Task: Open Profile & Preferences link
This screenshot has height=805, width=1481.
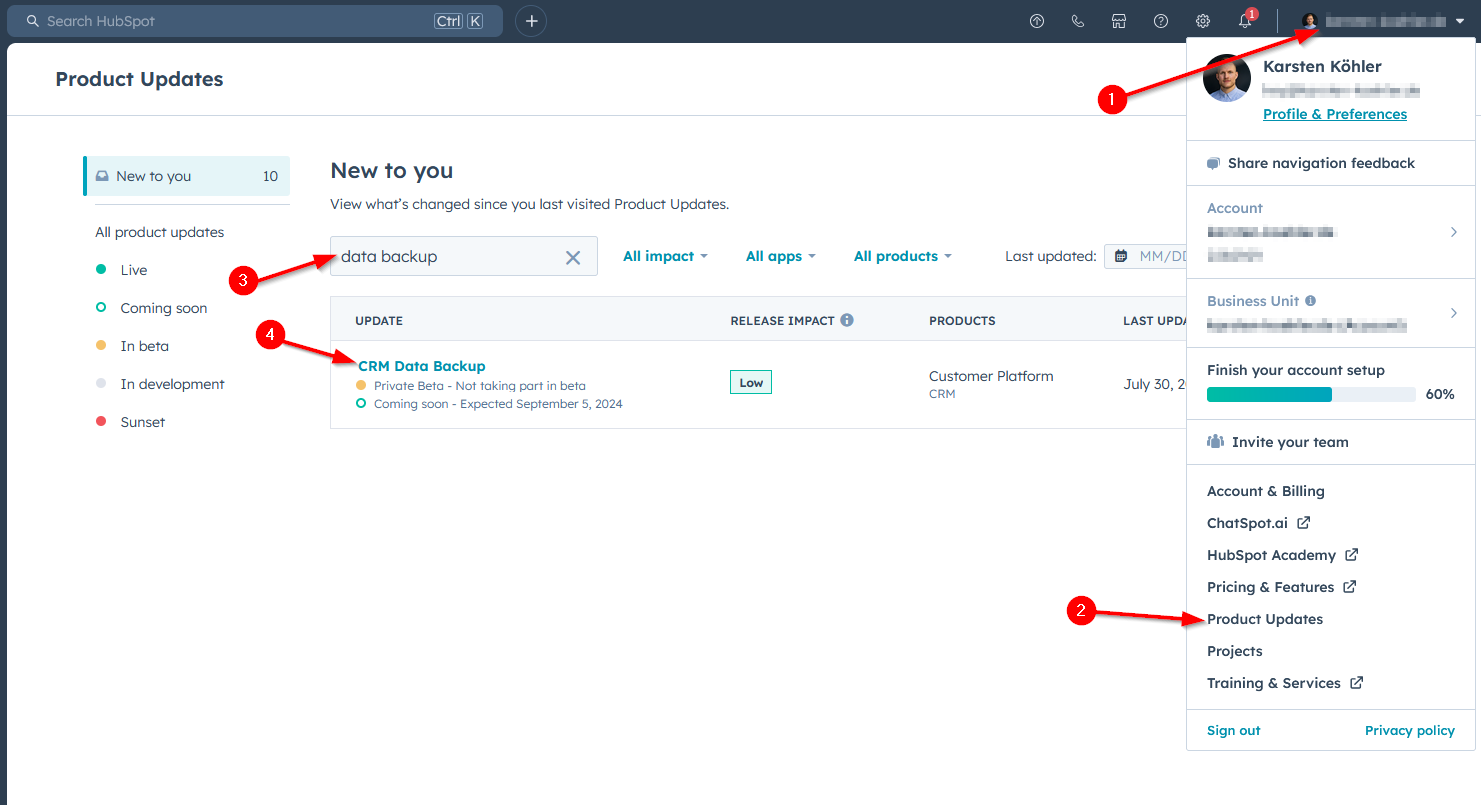Action: pos(1334,113)
